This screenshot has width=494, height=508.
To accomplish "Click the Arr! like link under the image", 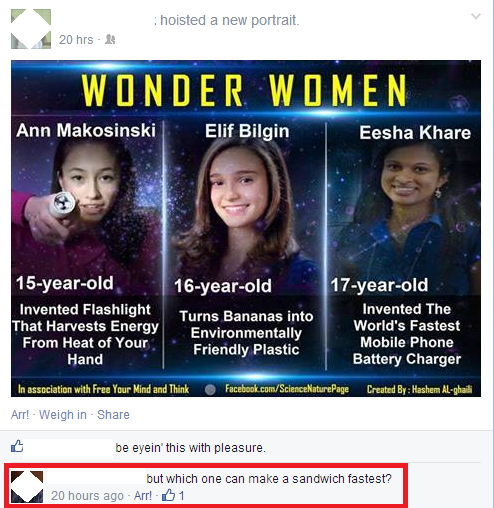I will [20, 415].
